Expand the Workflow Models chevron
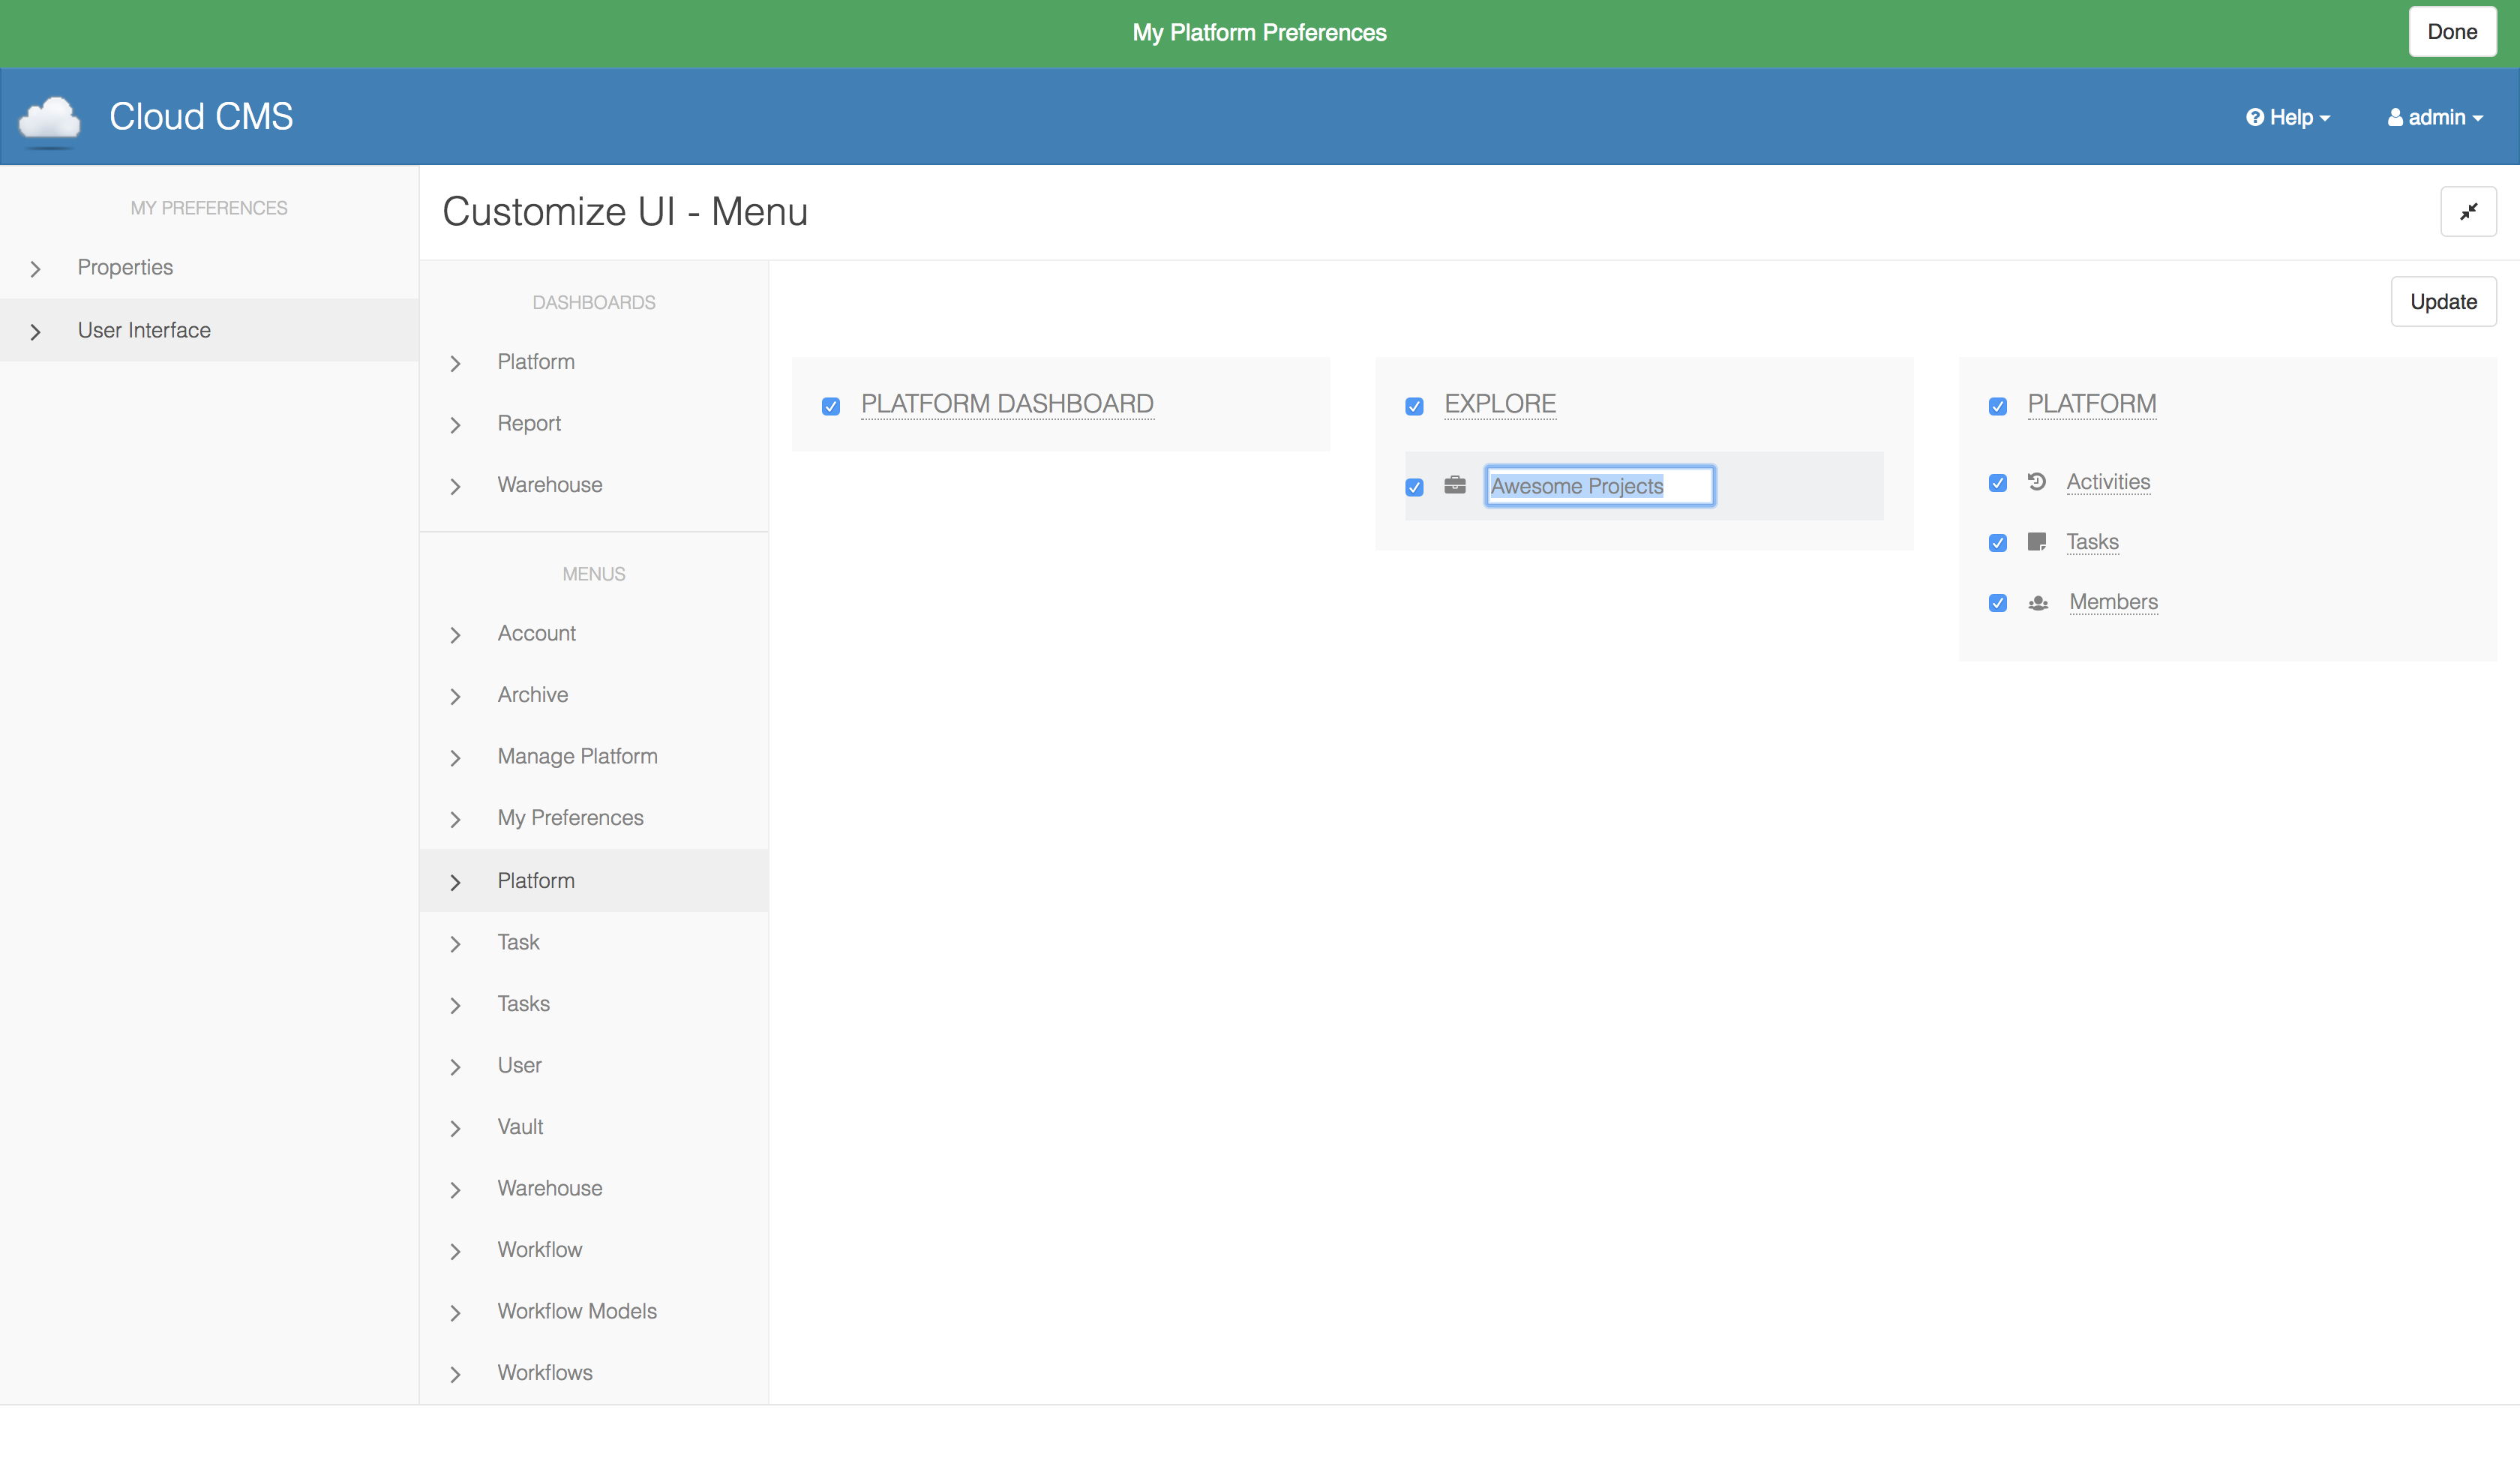The image size is (2520, 1461). (x=456, y=1313)
